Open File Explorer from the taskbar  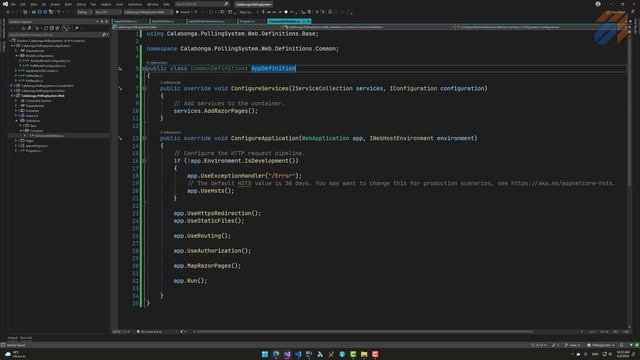click(364, 354)
